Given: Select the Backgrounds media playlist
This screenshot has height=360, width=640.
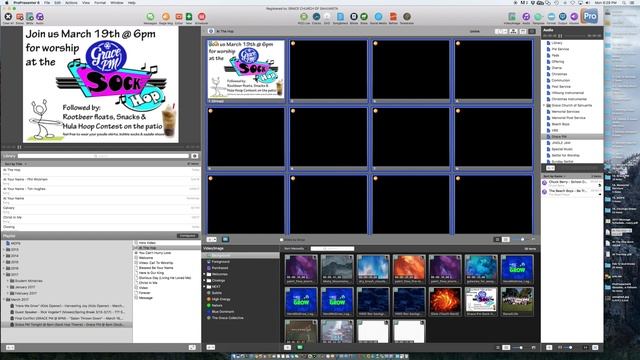Looking at the screenshot, I should (x=241, y=255).
